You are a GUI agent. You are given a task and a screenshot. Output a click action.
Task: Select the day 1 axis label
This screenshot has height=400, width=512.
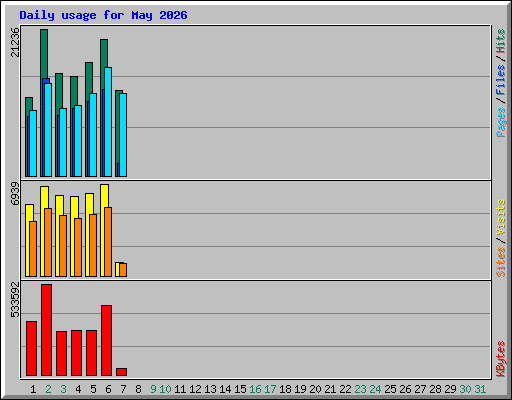click(x=33, y=389)
